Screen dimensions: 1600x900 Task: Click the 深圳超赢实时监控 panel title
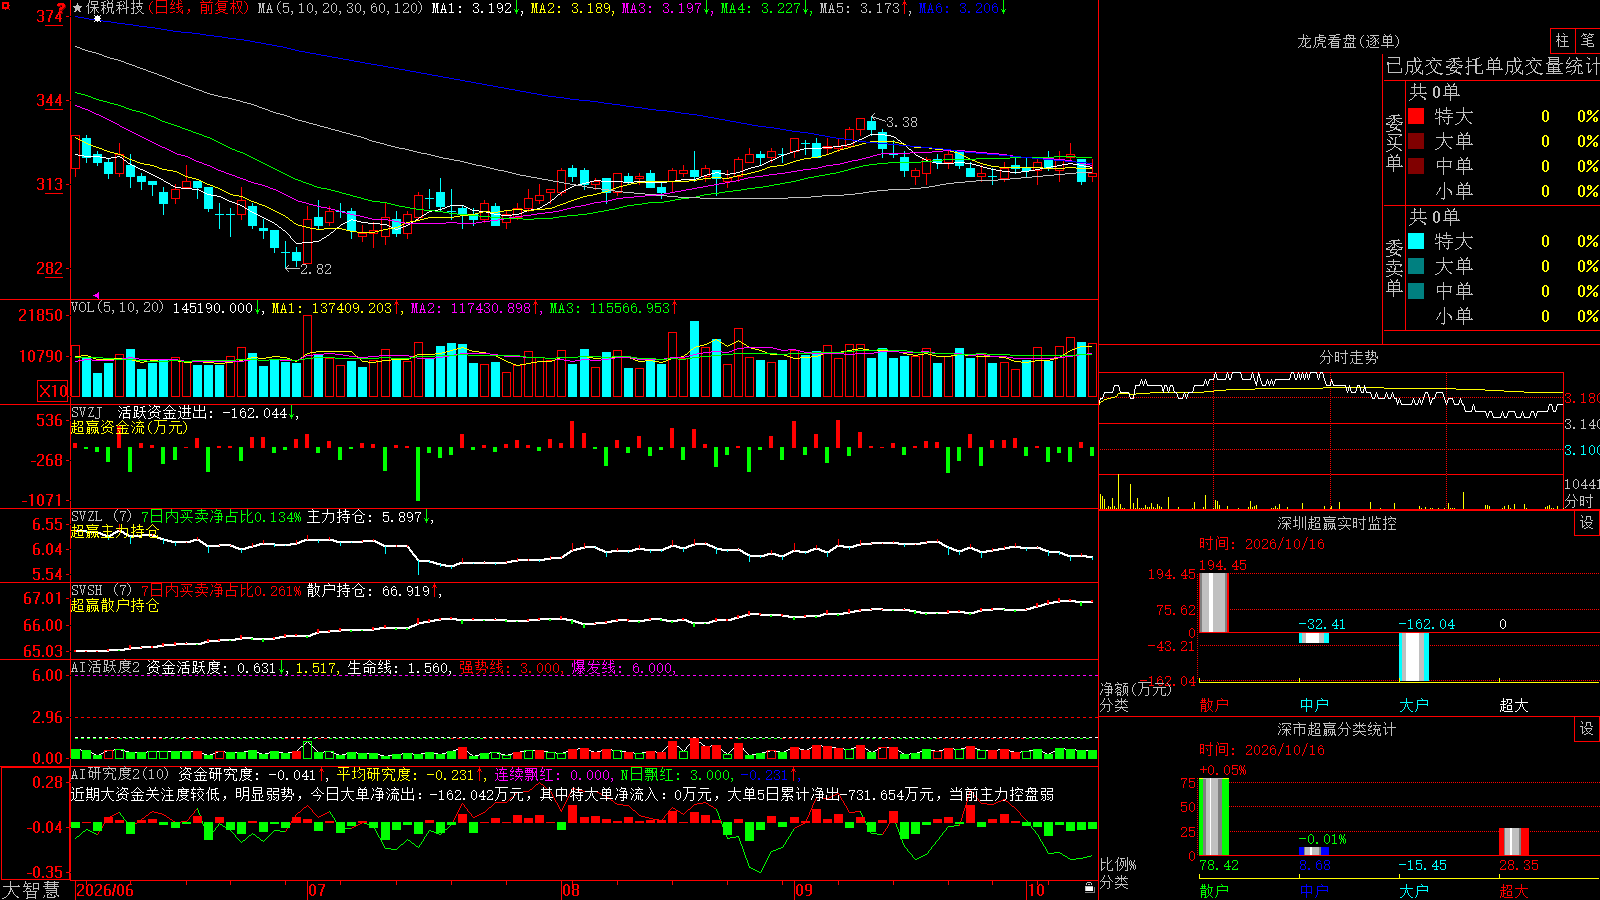1336,523
